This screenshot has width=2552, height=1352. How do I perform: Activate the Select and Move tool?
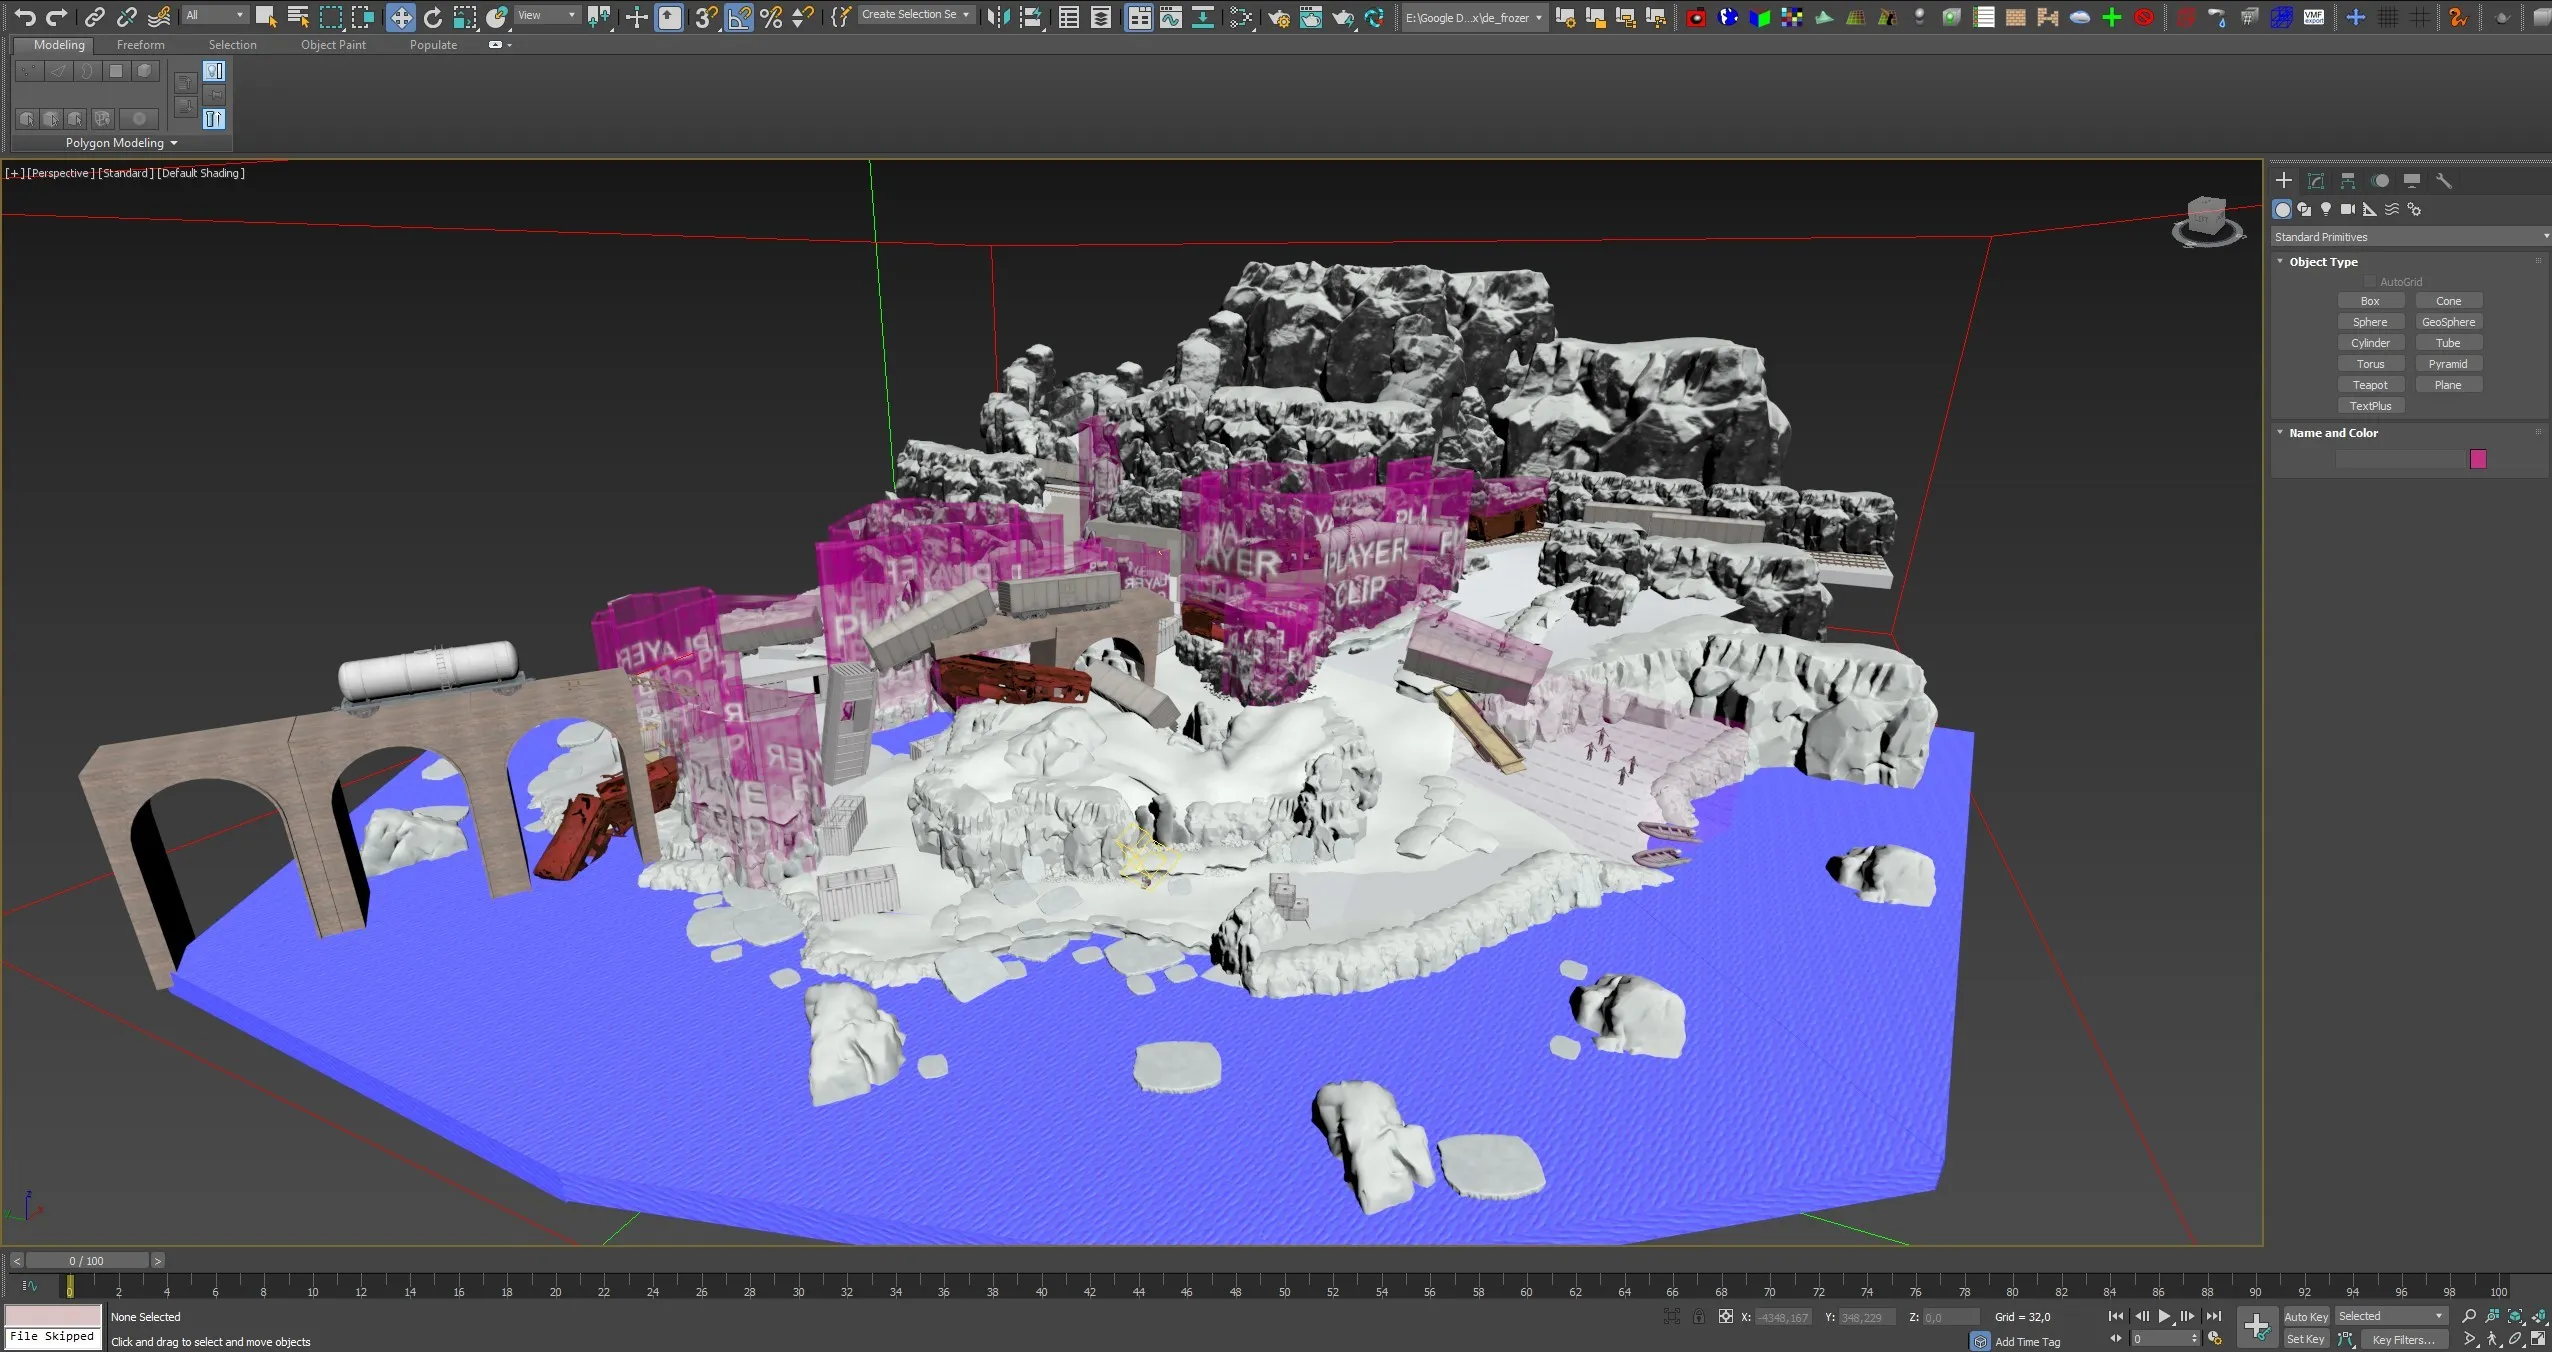coord(400,17)
